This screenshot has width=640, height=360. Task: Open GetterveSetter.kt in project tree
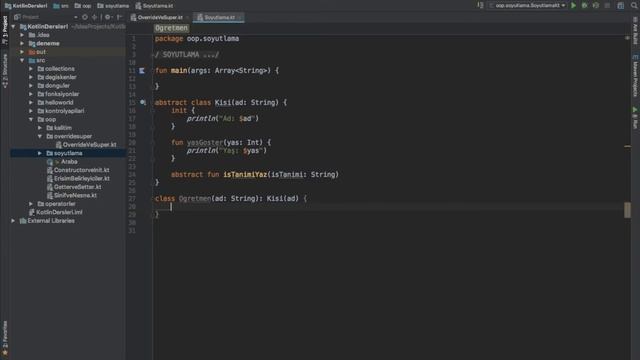[74, 187]
